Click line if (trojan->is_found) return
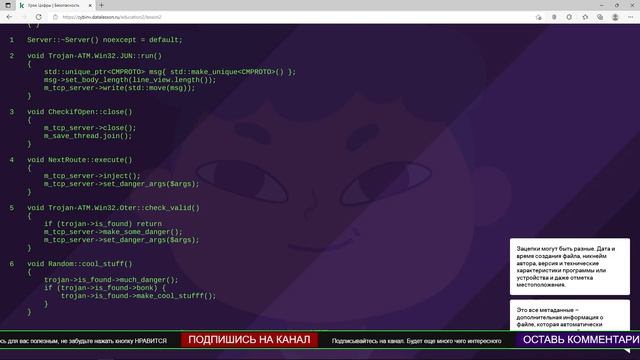640x360 pixels. point(103,224)
